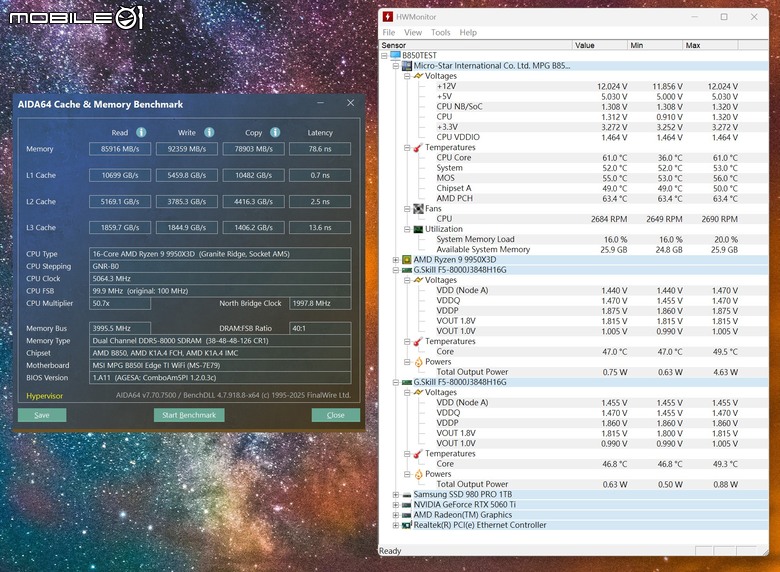Click second G.Skill Voltages lightning icon
The width and height of the screenshot is (780, 572).
click(418, 392)
